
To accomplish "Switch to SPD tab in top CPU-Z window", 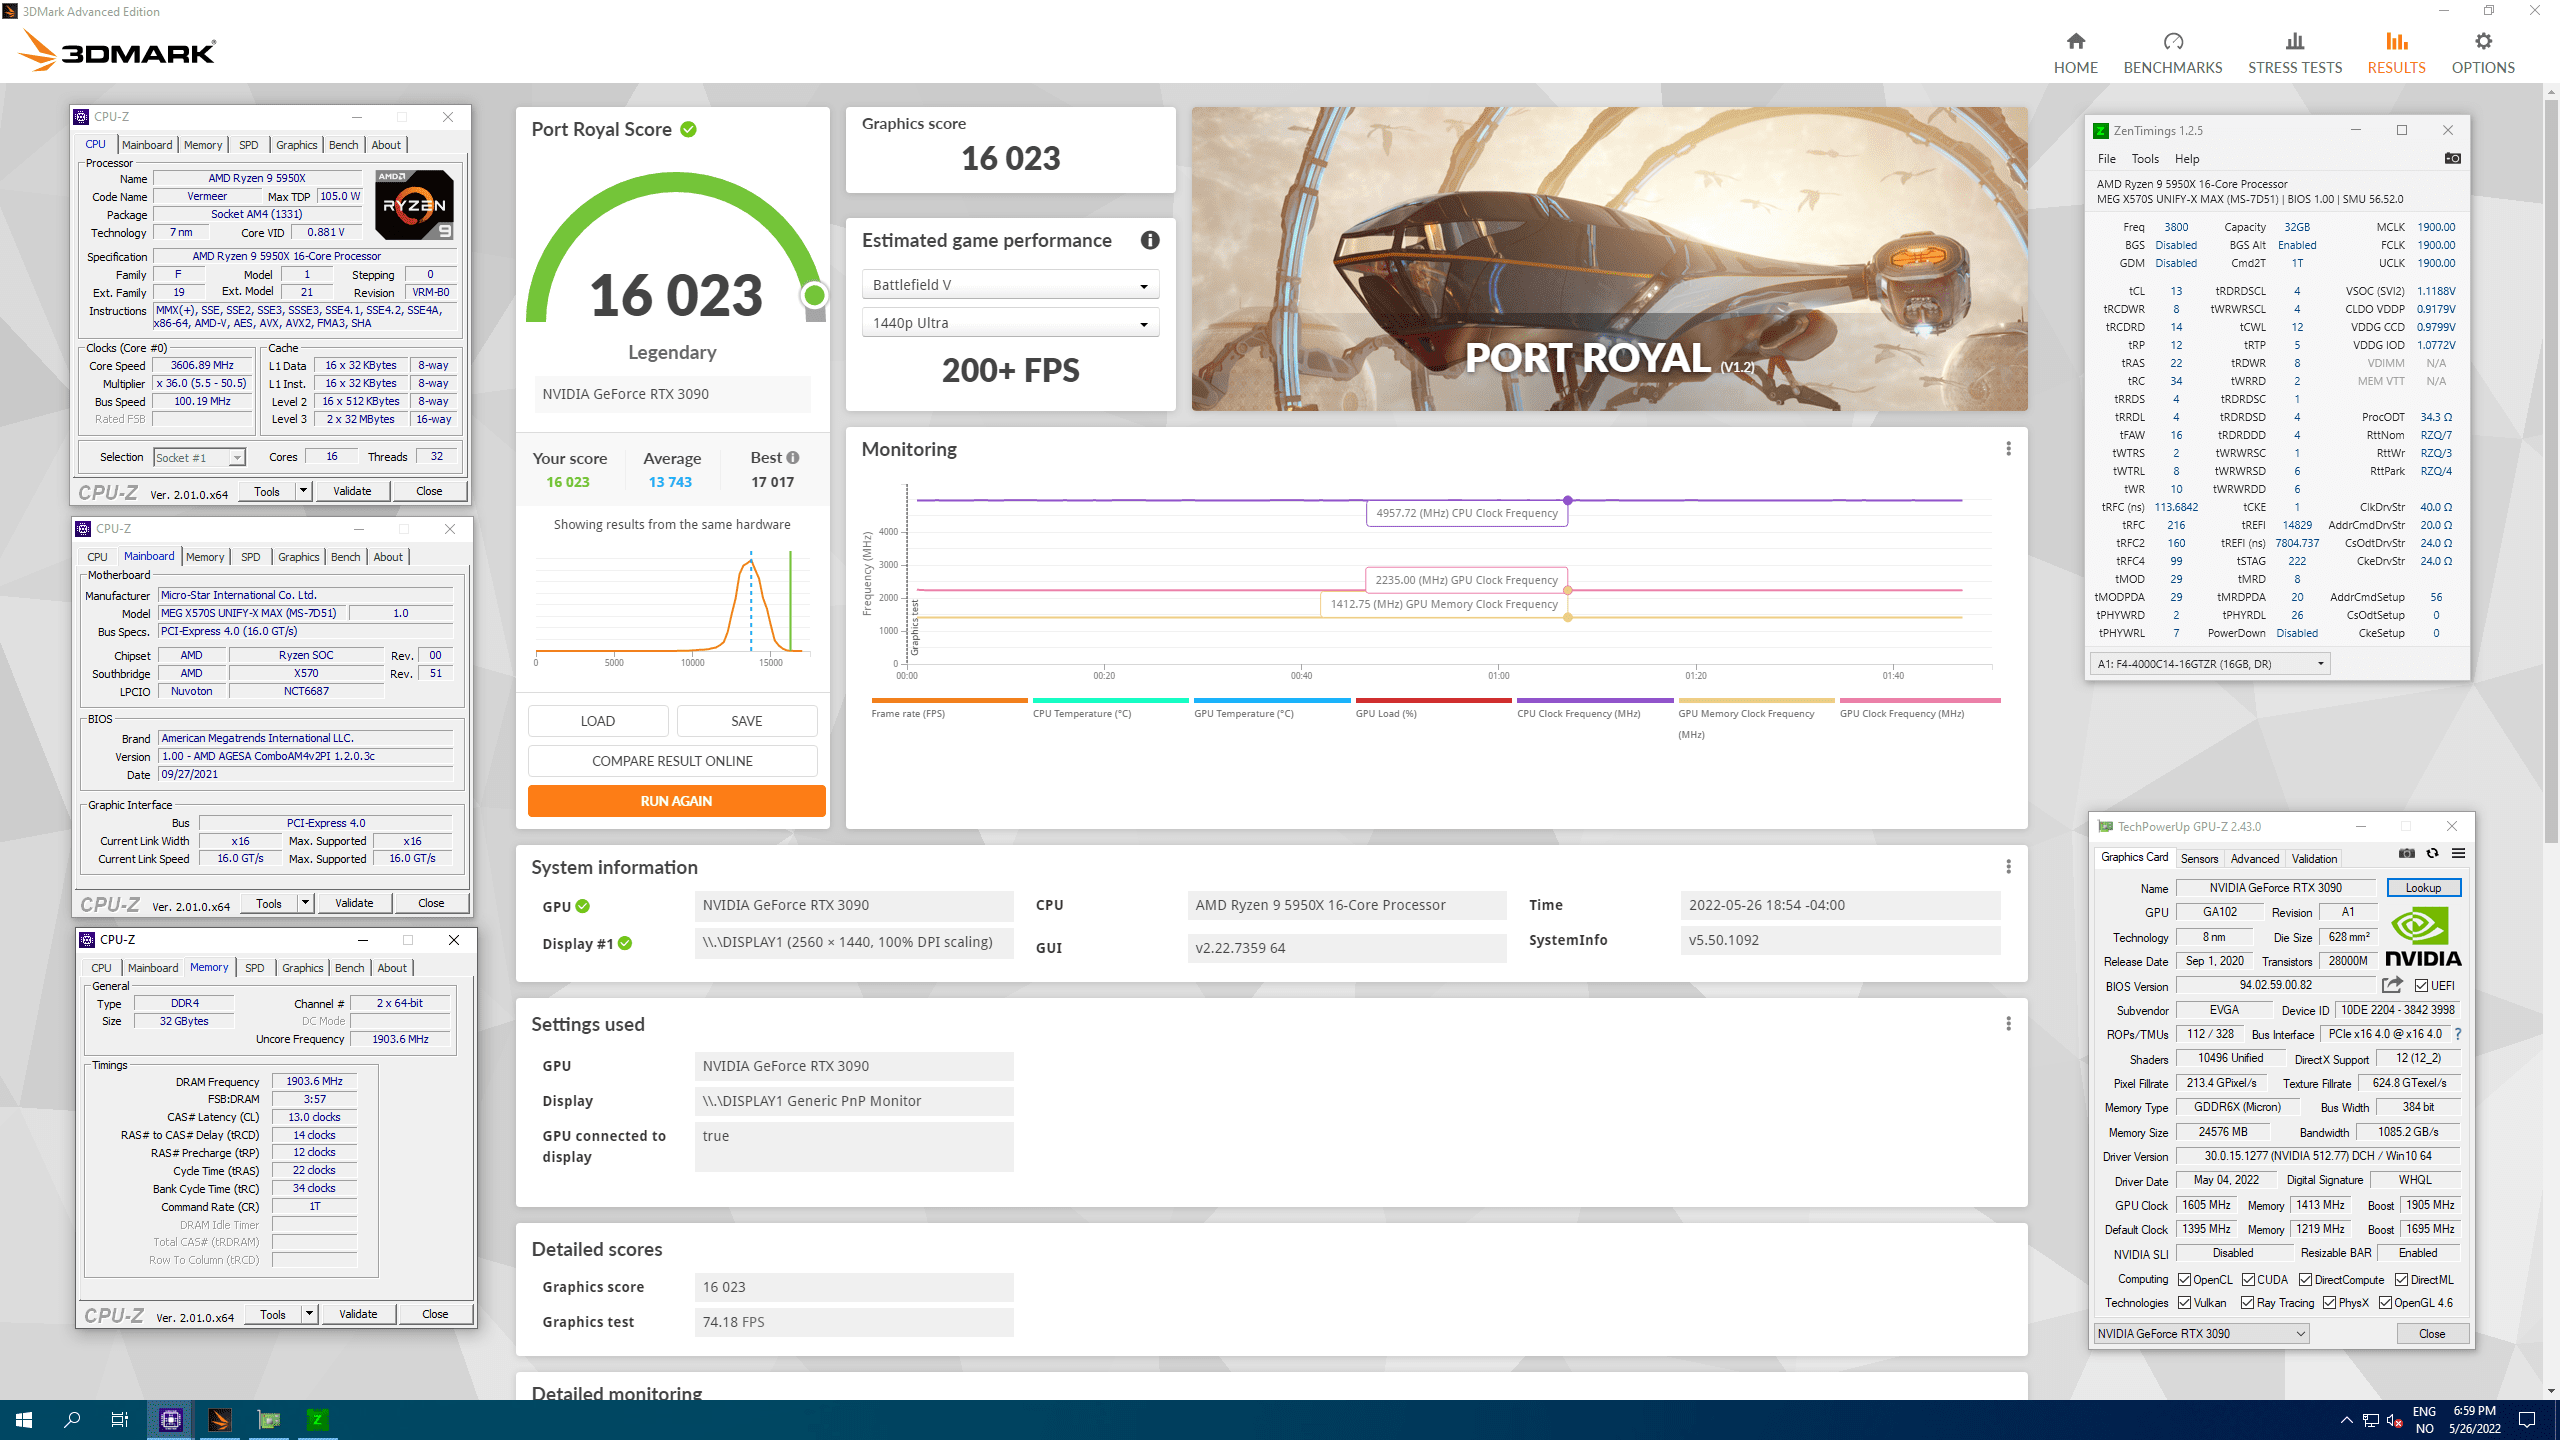I will click(x=248, y=145).
